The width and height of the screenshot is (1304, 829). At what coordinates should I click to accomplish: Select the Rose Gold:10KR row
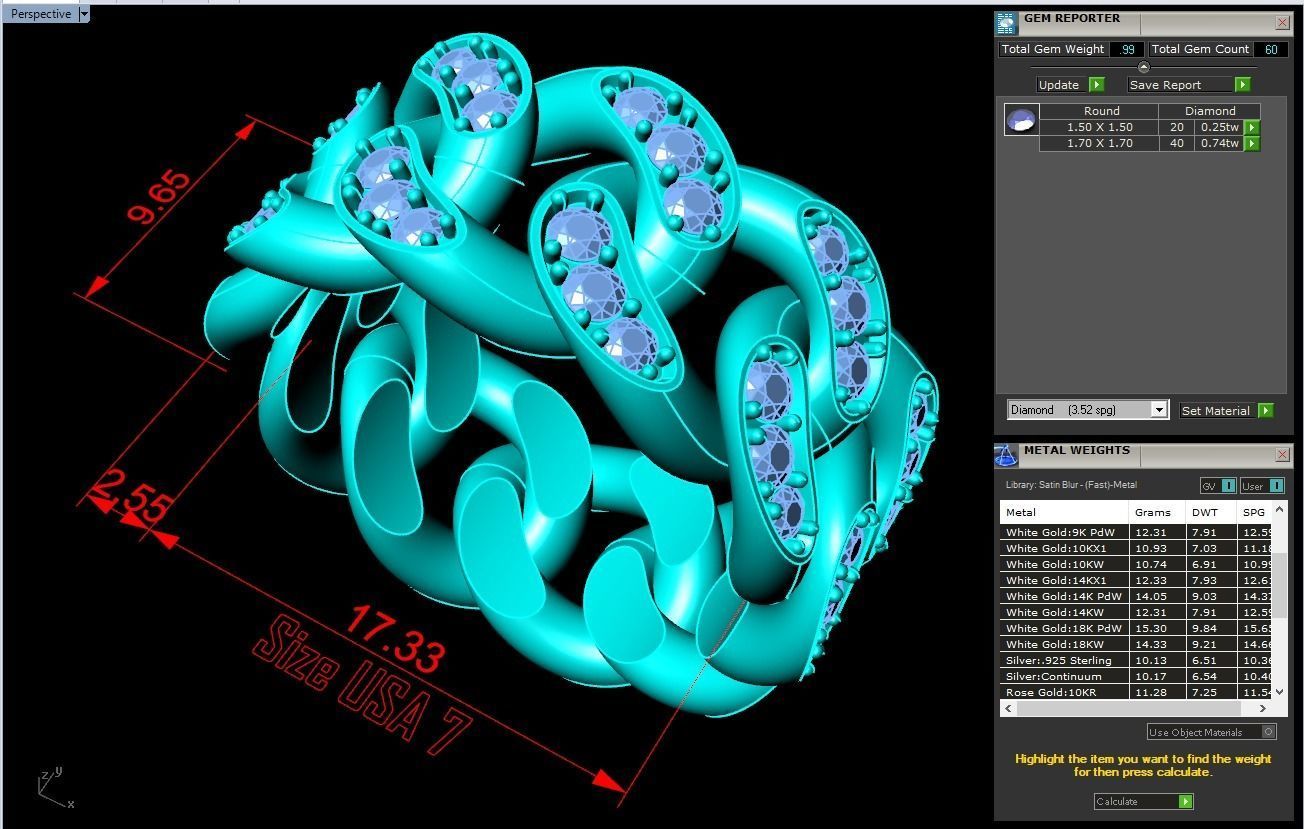coord(1136,692)
